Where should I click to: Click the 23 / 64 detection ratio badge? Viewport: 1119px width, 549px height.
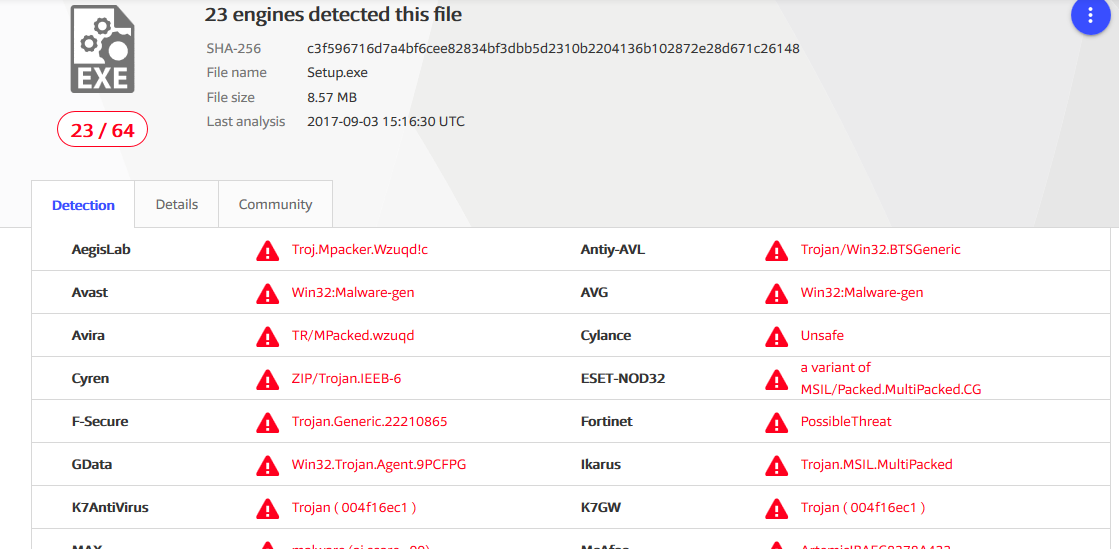[x=103, y=130]
